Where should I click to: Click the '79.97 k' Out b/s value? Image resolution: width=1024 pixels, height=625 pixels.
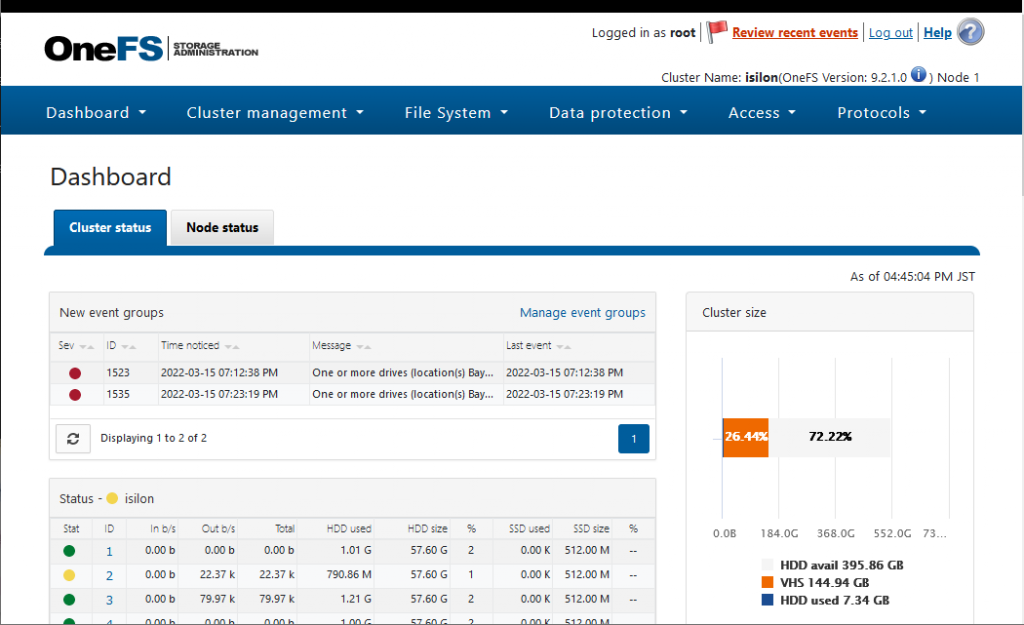pos(217,599)
